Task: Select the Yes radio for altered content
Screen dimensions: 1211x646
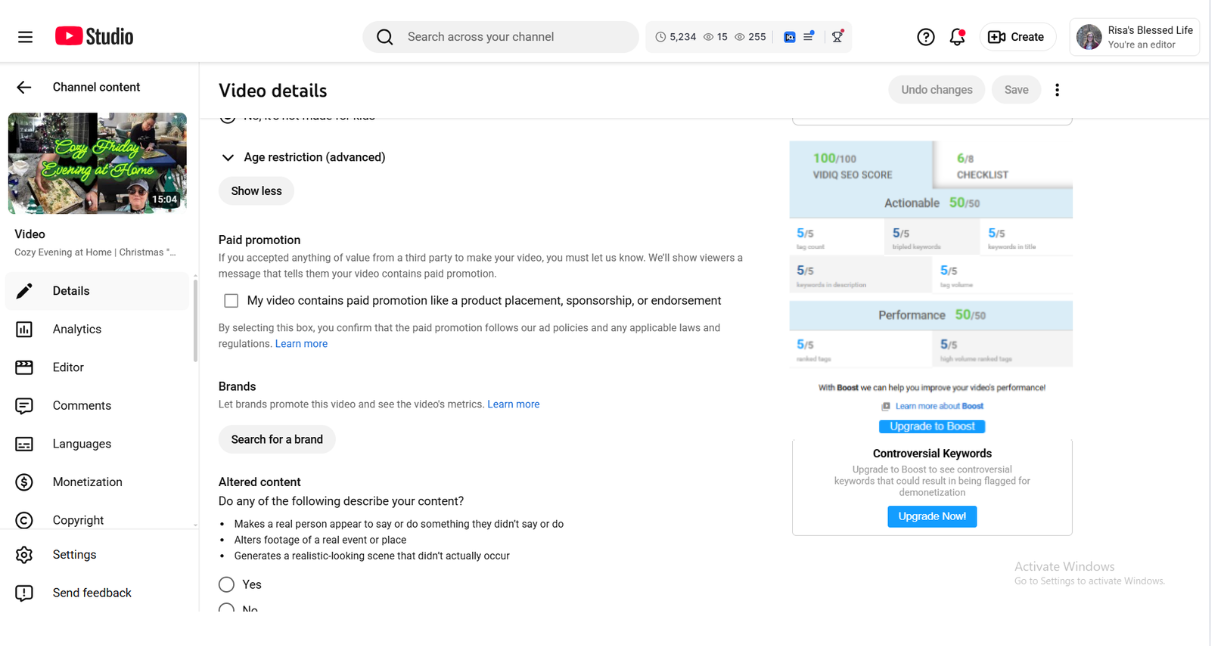Action: pyautogui.click(x=227, y=585)
